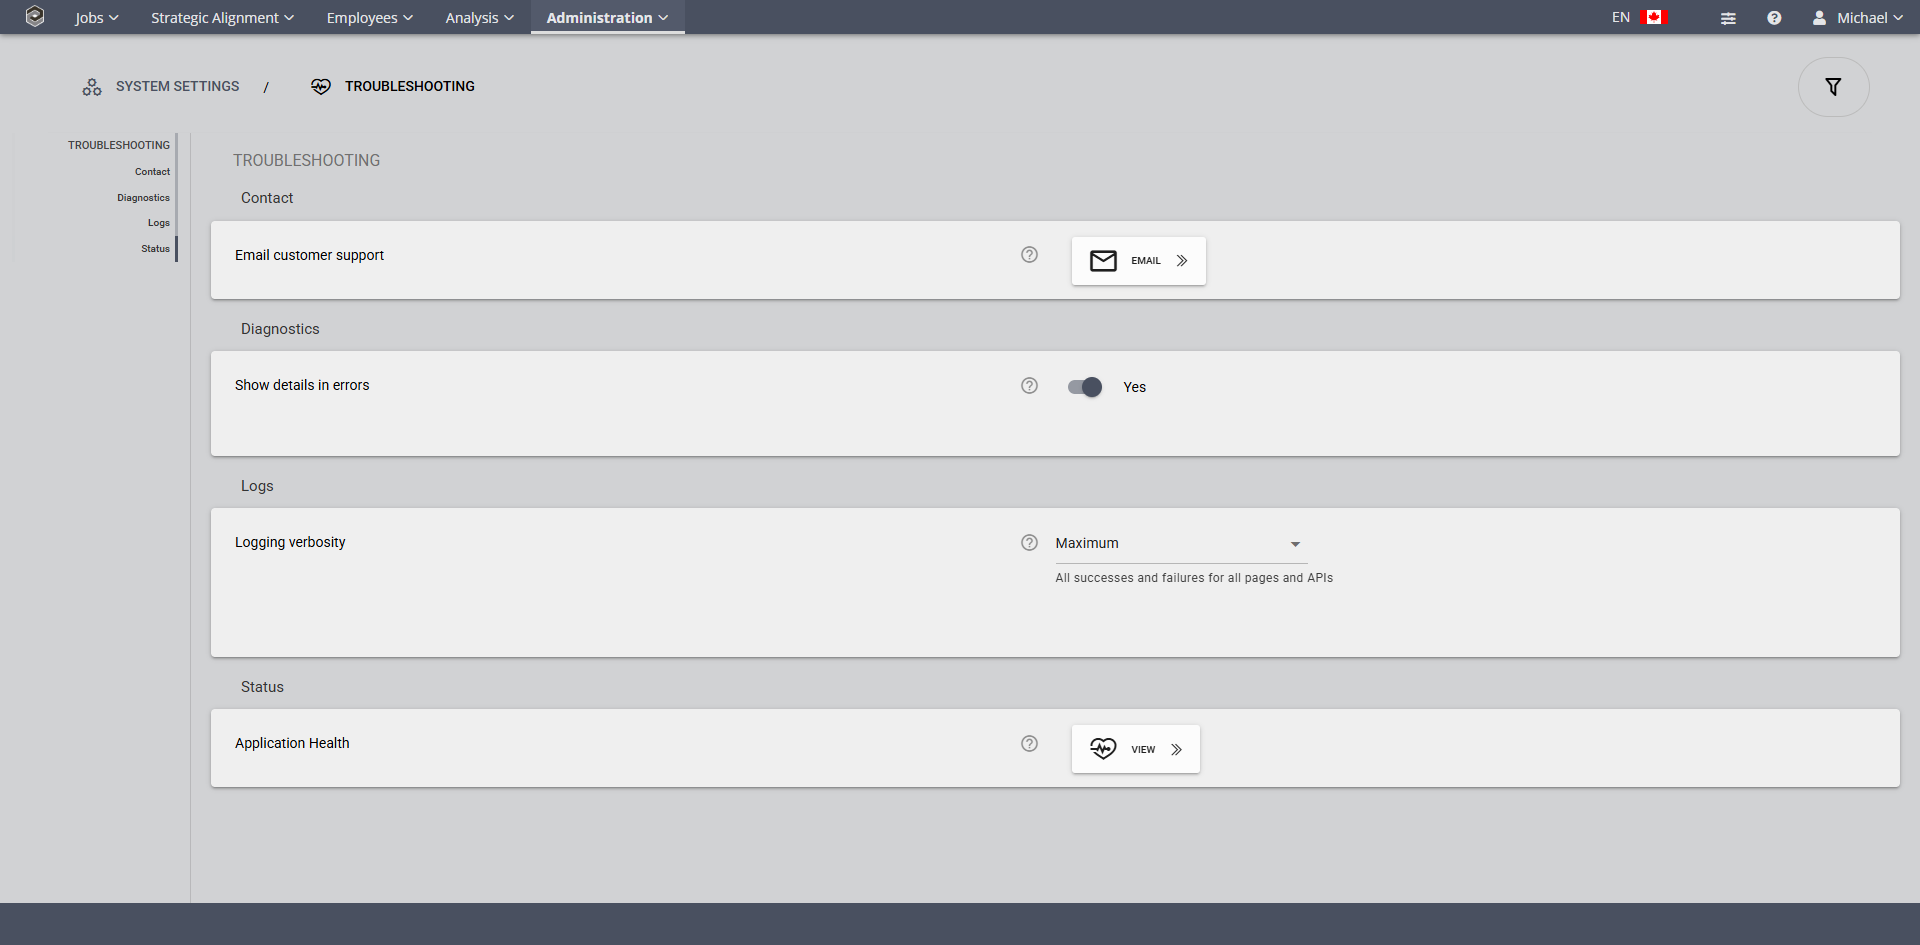Image resolution: width=1920 pixels, height=945 pixels.
Task: Open the Strategic Alignment menu
Action: (222, 17)
